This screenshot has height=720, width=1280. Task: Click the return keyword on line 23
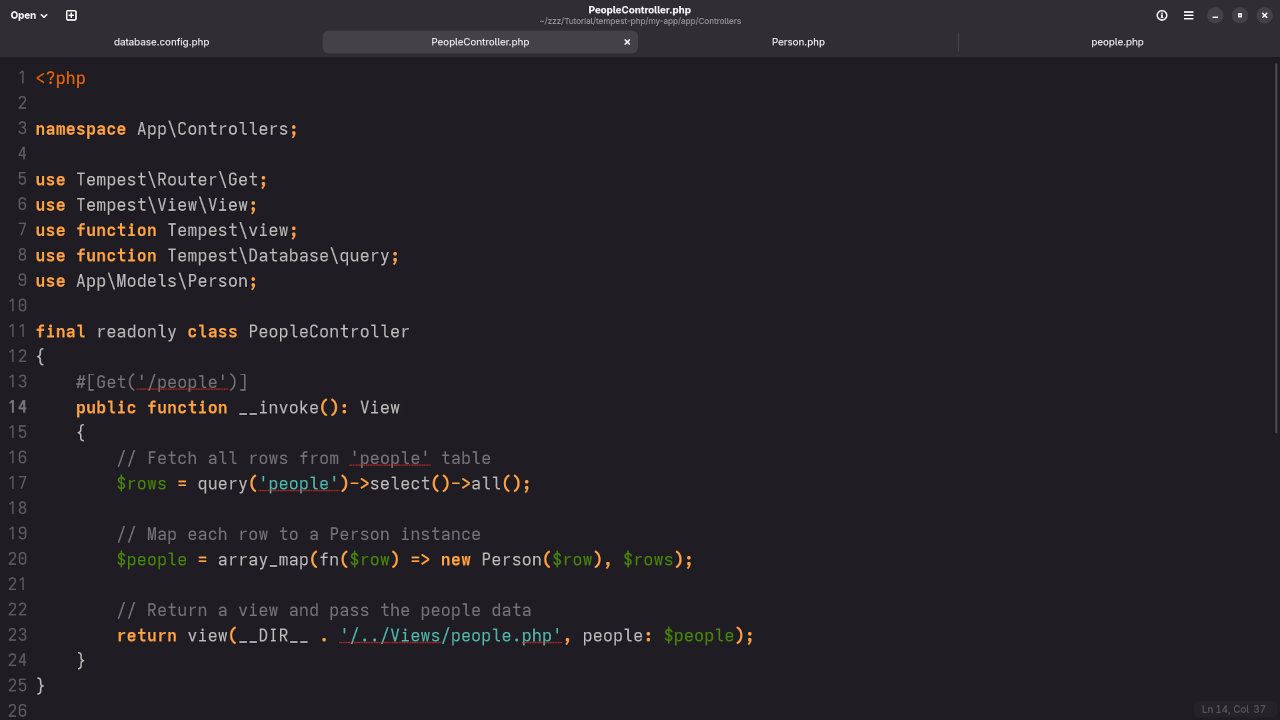(147, 636)
